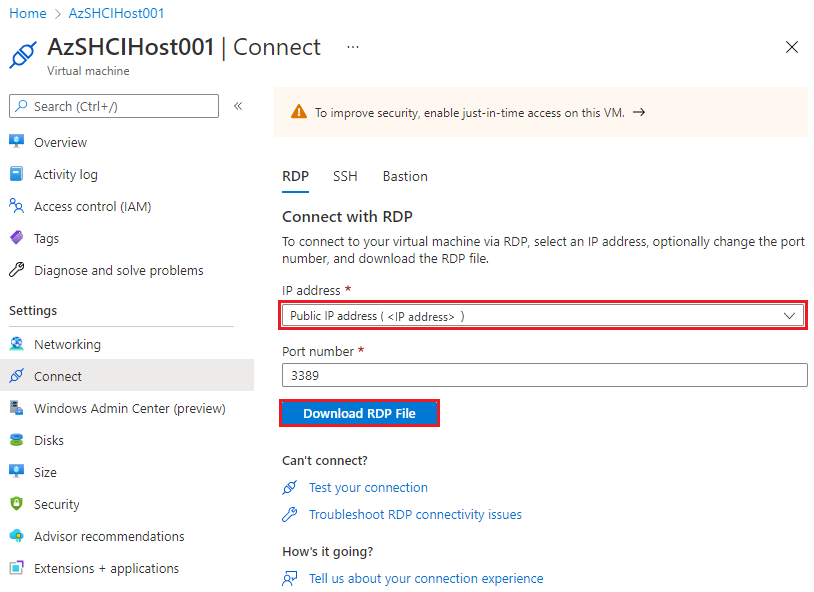This screenshot has width=814, height=592.
Task: Click the plug icon beside Test your connection
Action: pyautogui.click(x=290, y=487)
